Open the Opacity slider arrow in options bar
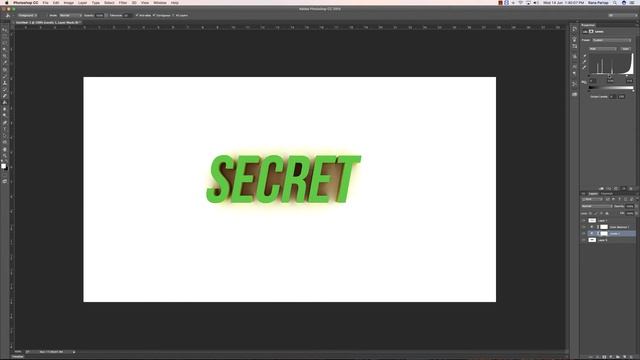The height and width of the screenshot is (360, 640). click(x=106, y=15)
